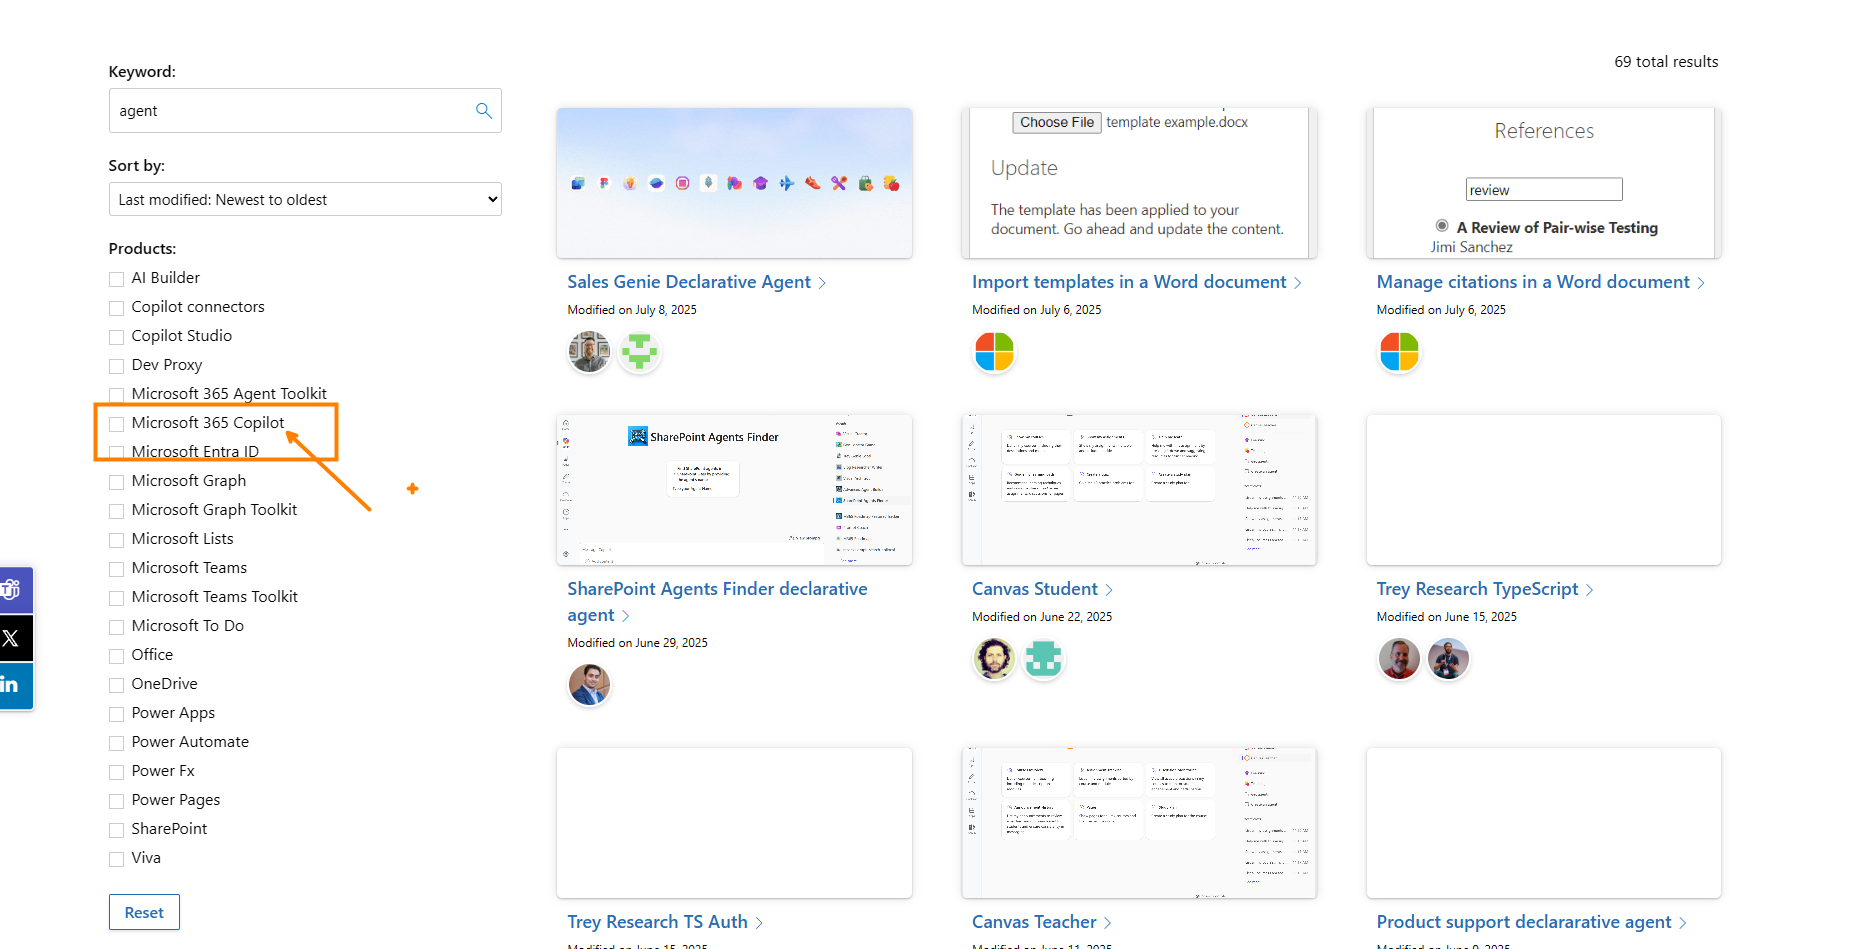Check the Power Pages filter
This screenshot has height=949, width=1867.
tap(117, 801)
